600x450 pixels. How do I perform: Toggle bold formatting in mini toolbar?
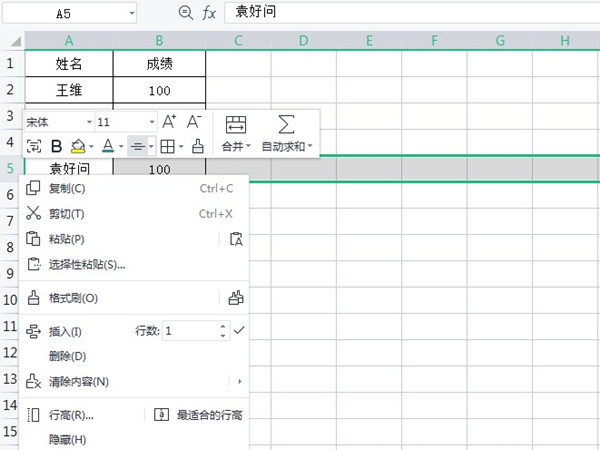tap(56, 146)
